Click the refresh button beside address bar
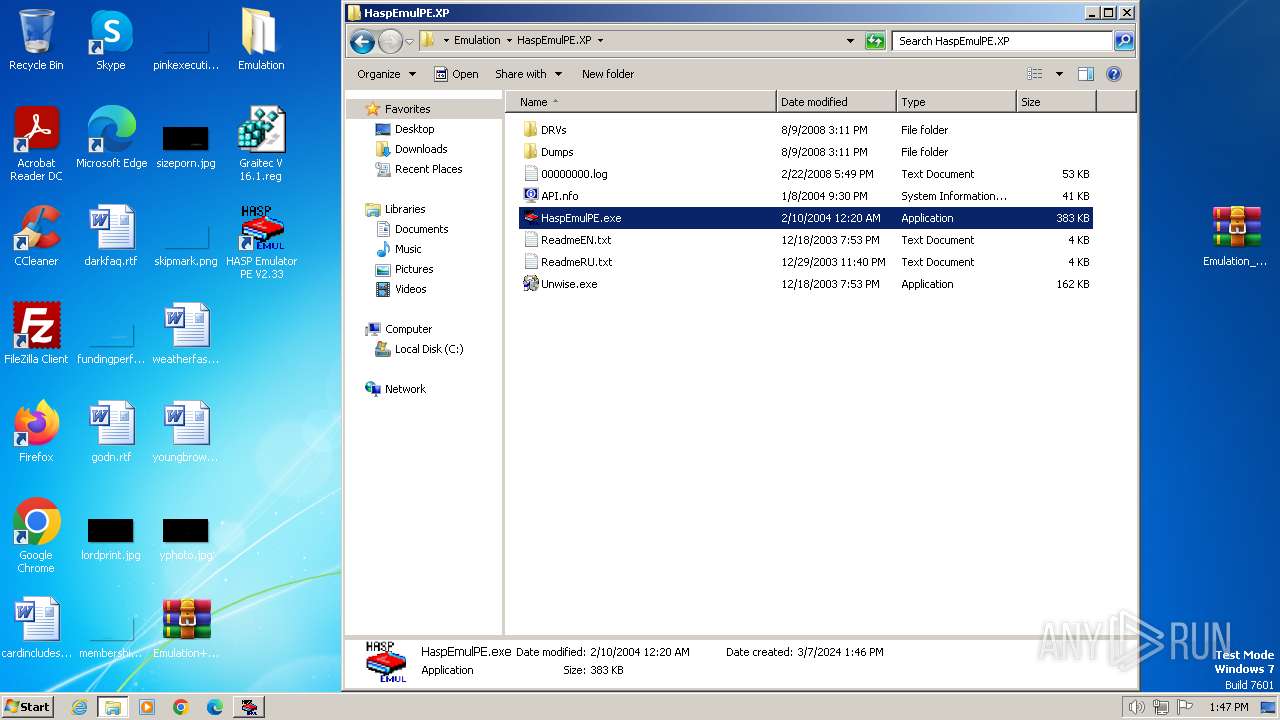The image size is (1280, 720). pos(875,41)
